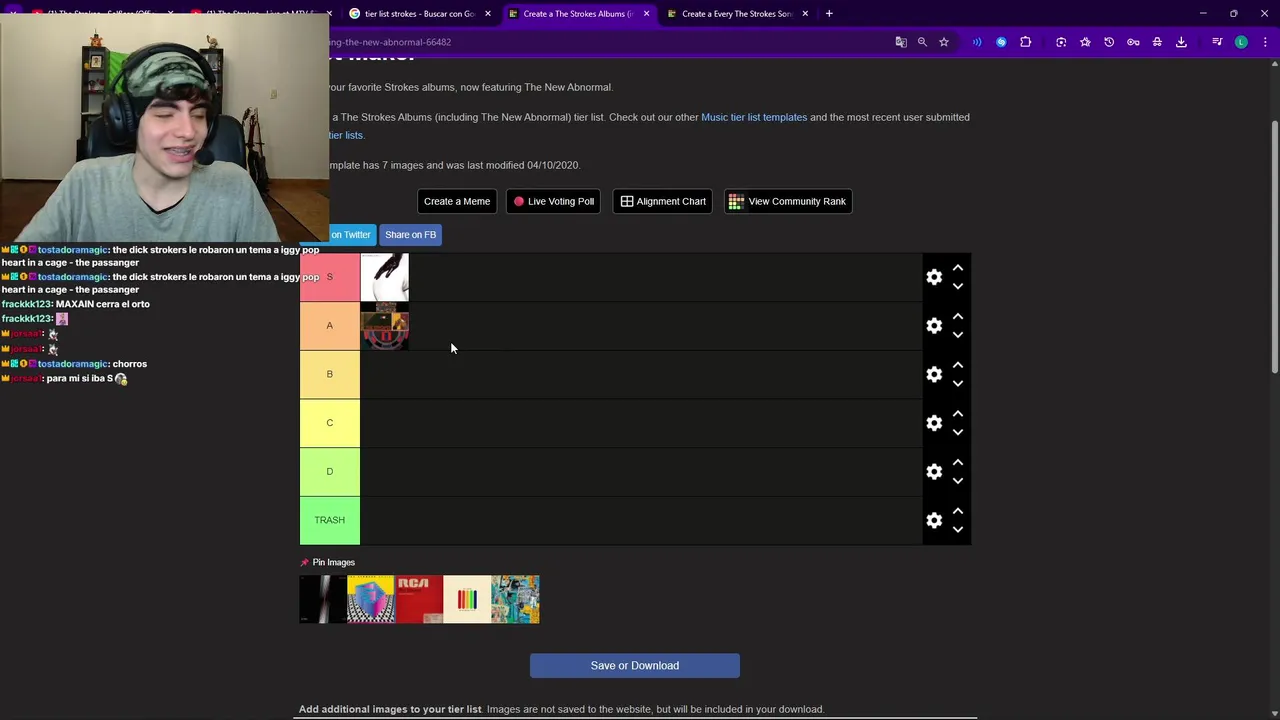
Task: Share tier list on Twitter
Action: point(350,235)
